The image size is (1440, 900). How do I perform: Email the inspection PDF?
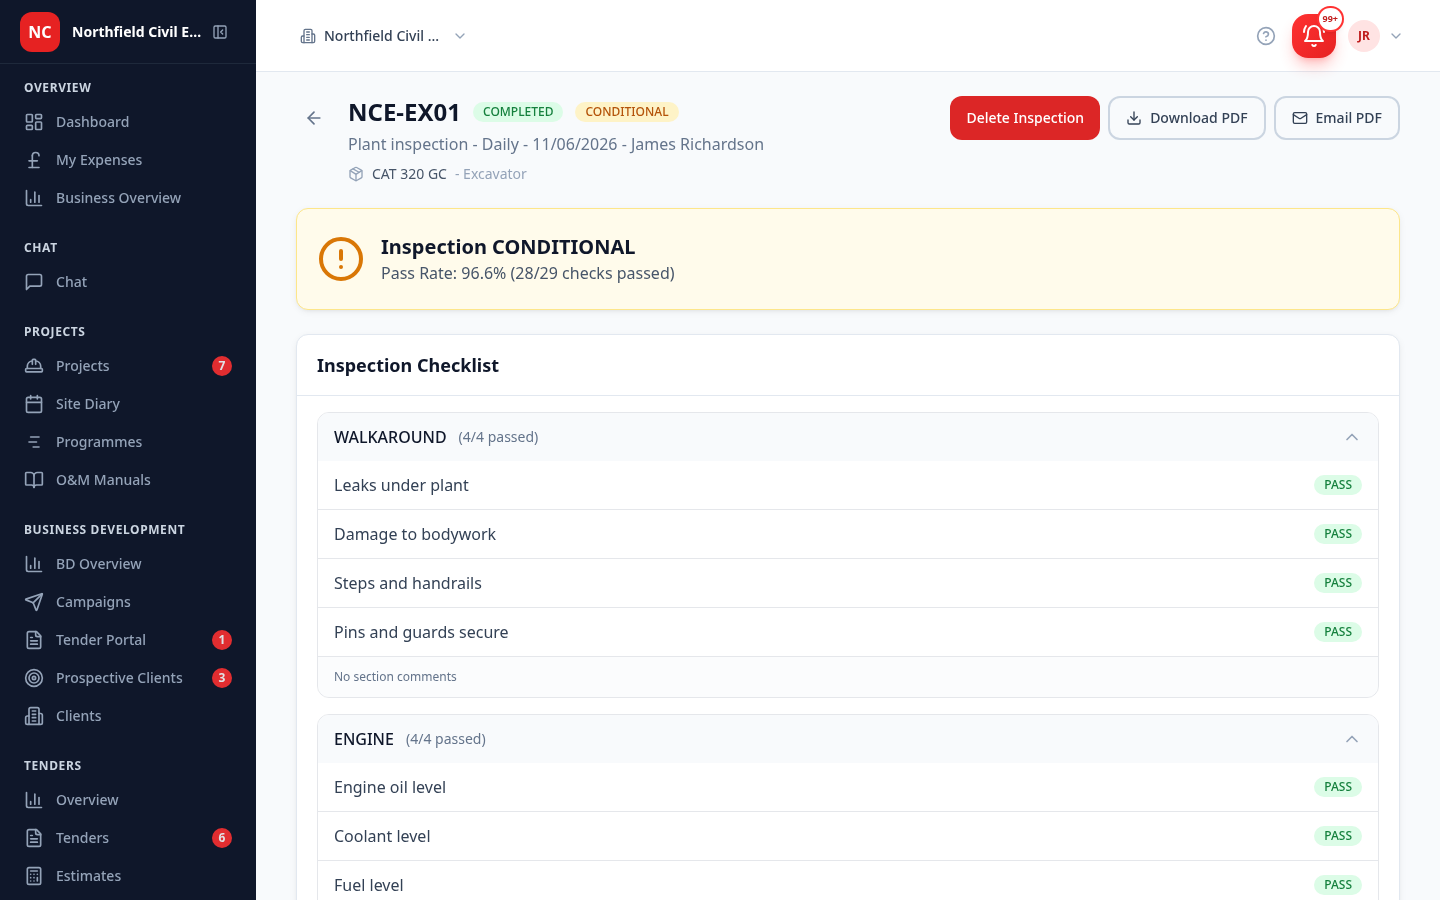click(1337, 118)
